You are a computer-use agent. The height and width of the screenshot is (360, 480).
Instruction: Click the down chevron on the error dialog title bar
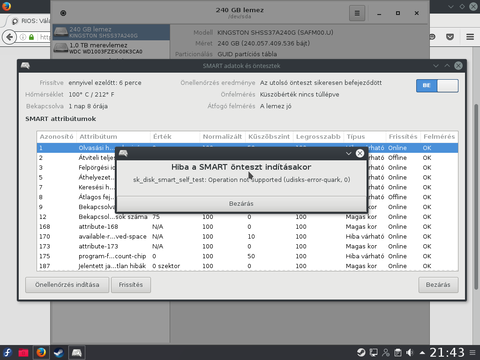tap(349, 153)
